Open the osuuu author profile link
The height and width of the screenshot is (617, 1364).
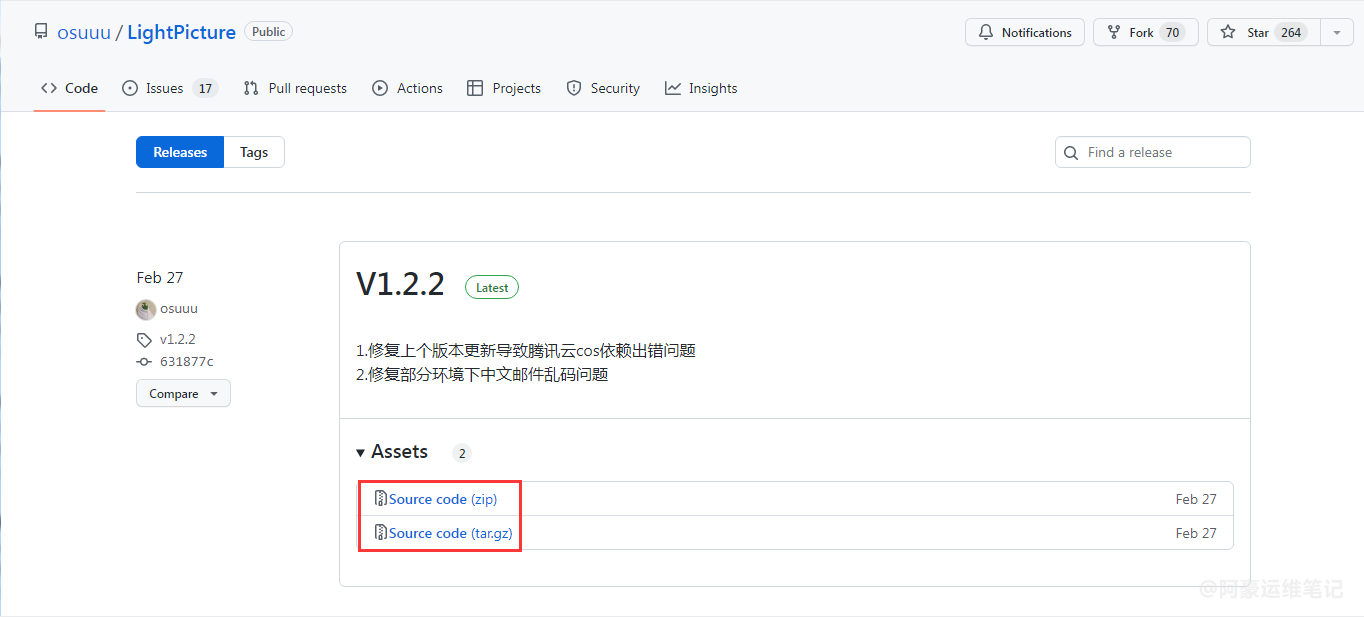click(179, 309)
